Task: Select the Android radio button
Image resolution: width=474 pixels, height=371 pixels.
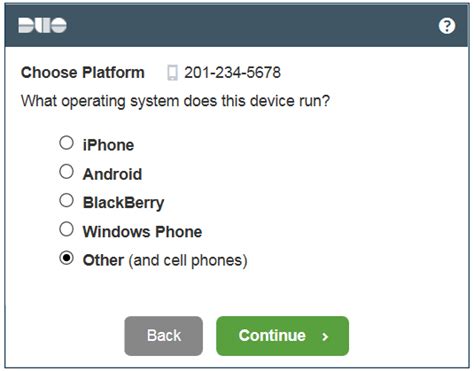Action: [x=66, y=172]
